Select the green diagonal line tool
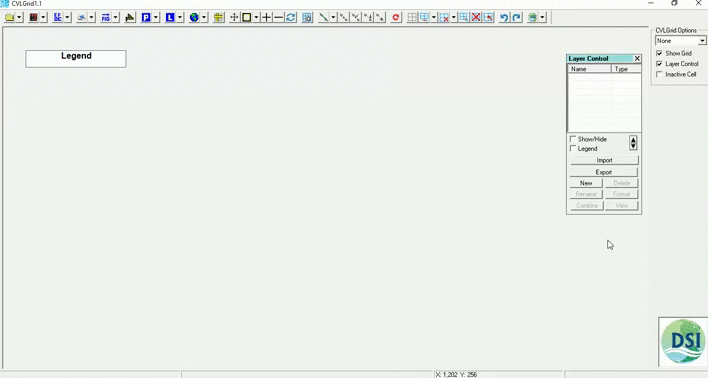 coord(323,18)
